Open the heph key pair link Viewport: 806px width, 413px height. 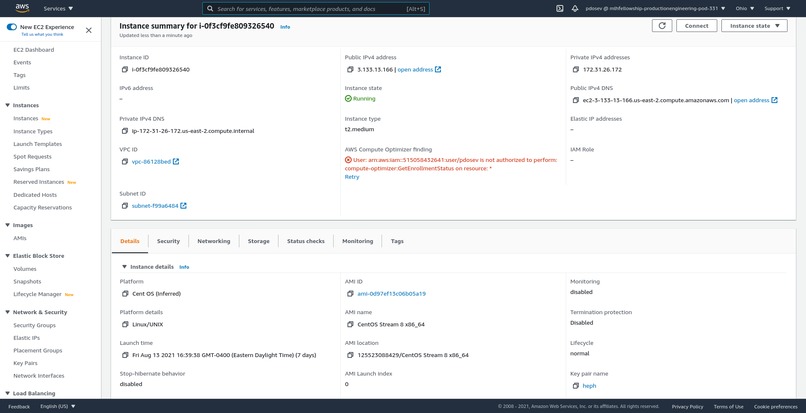589,386
